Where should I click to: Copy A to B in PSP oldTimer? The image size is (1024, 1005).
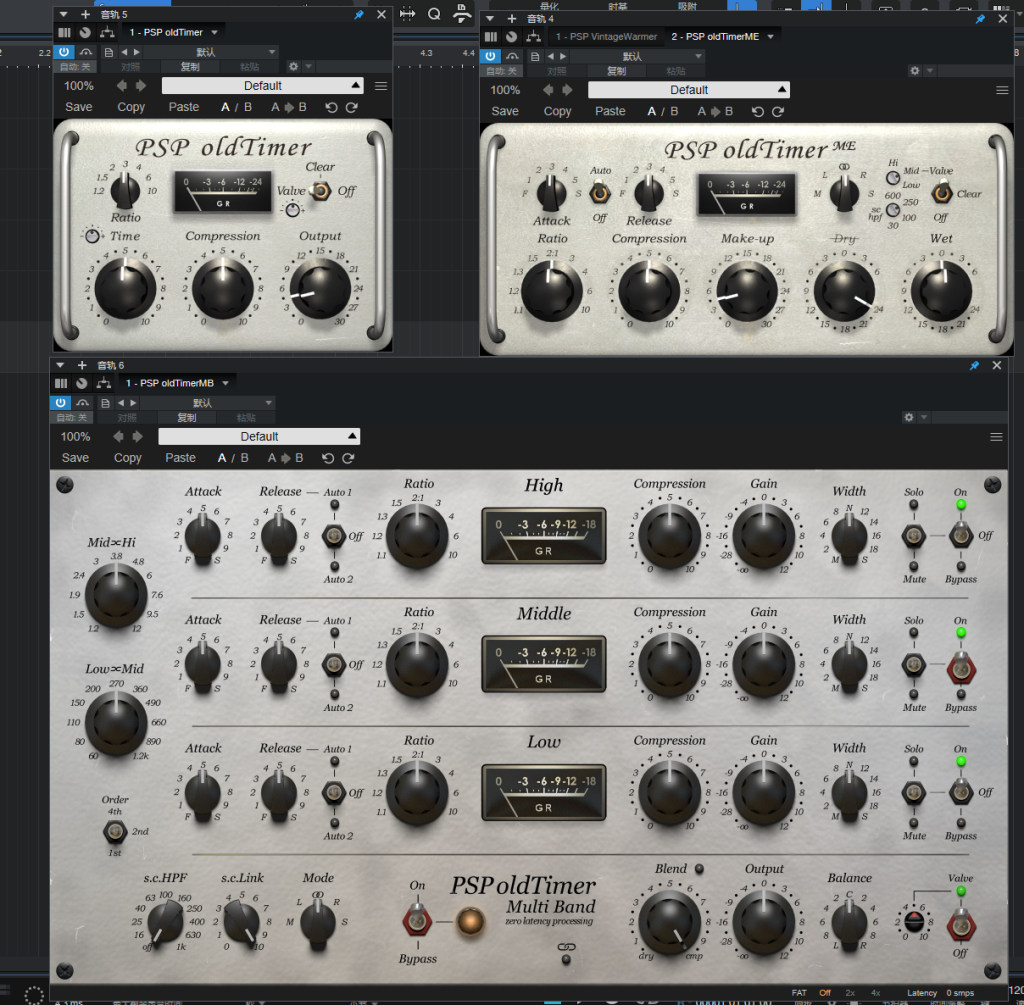pyautogui.click(x=289, y=107)
